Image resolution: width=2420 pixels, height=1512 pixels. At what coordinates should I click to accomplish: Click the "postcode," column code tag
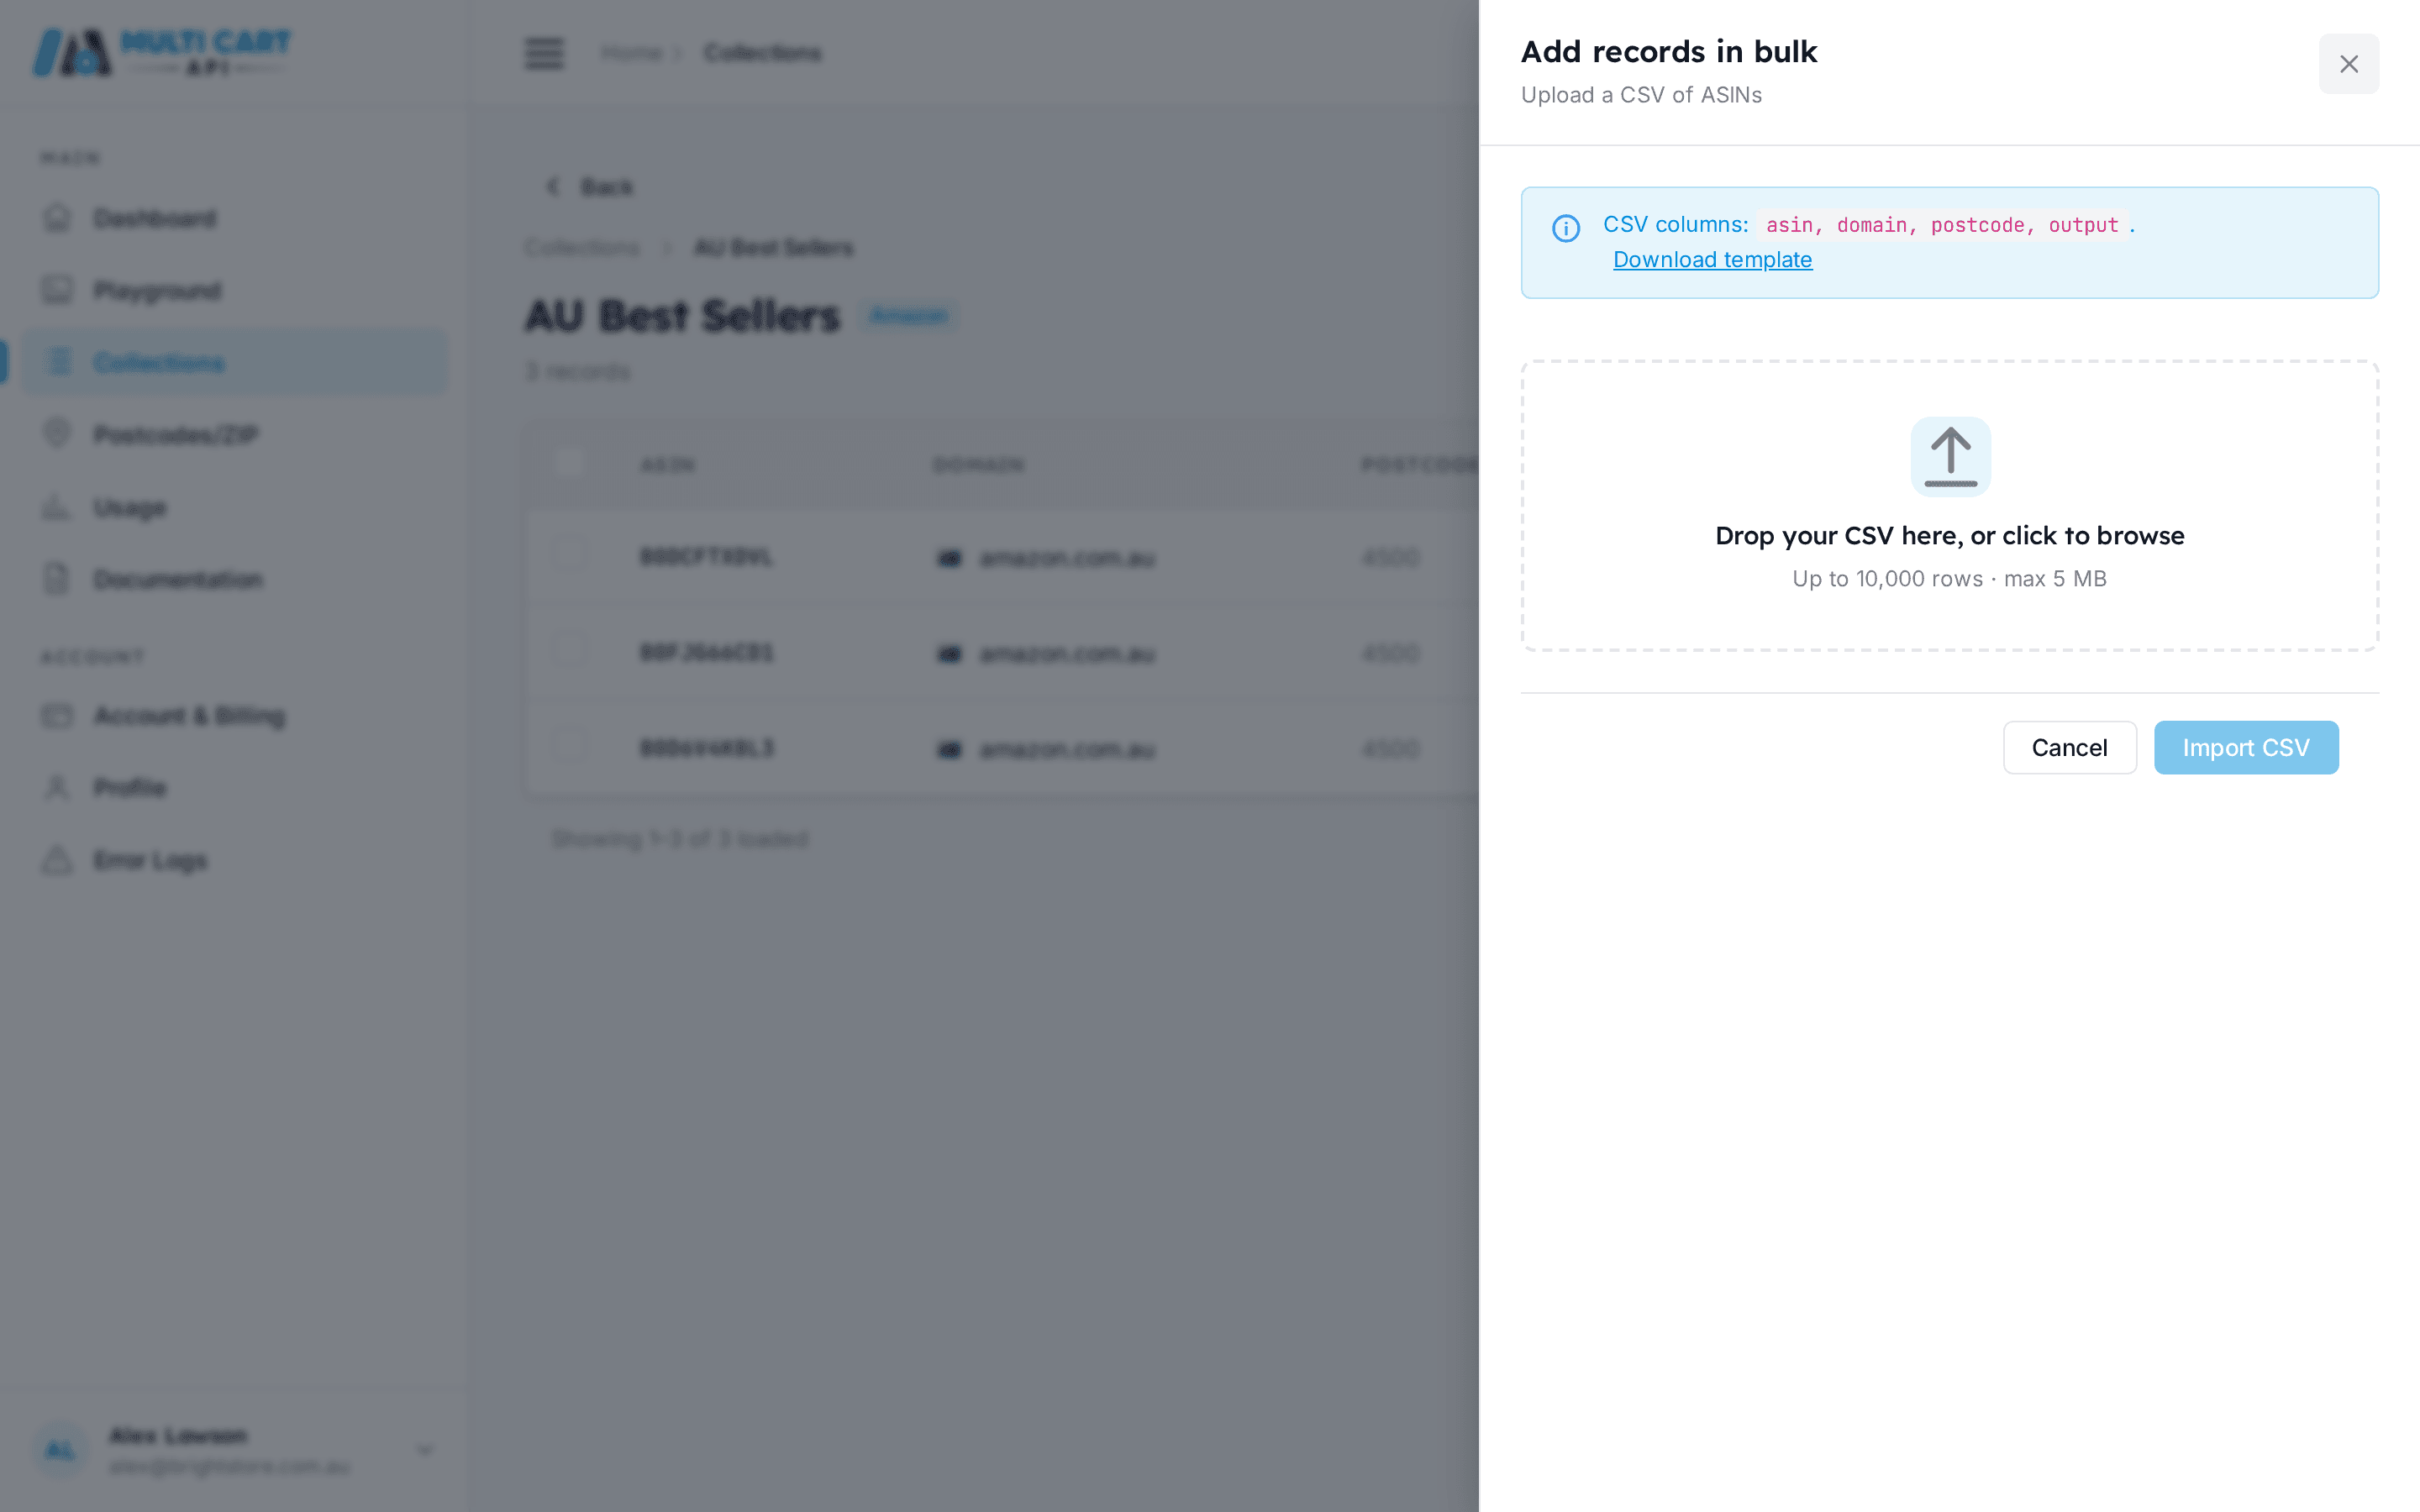pyautogui.click(x=1983, y=225)
